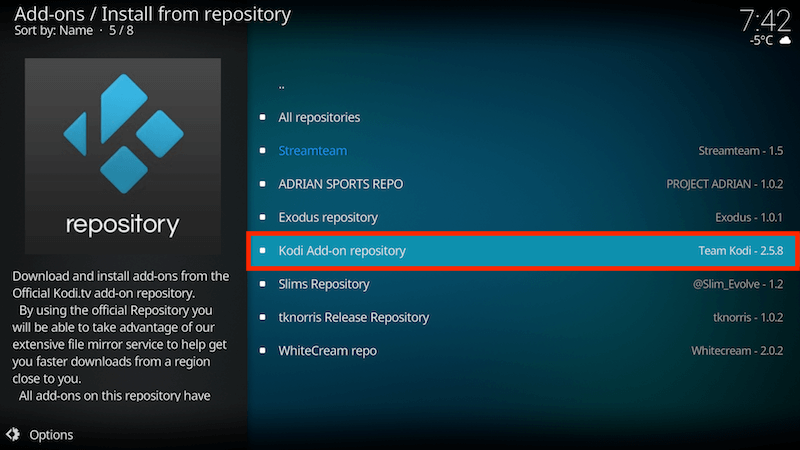
Task: Click the Options label
Action: pos(51,435)
